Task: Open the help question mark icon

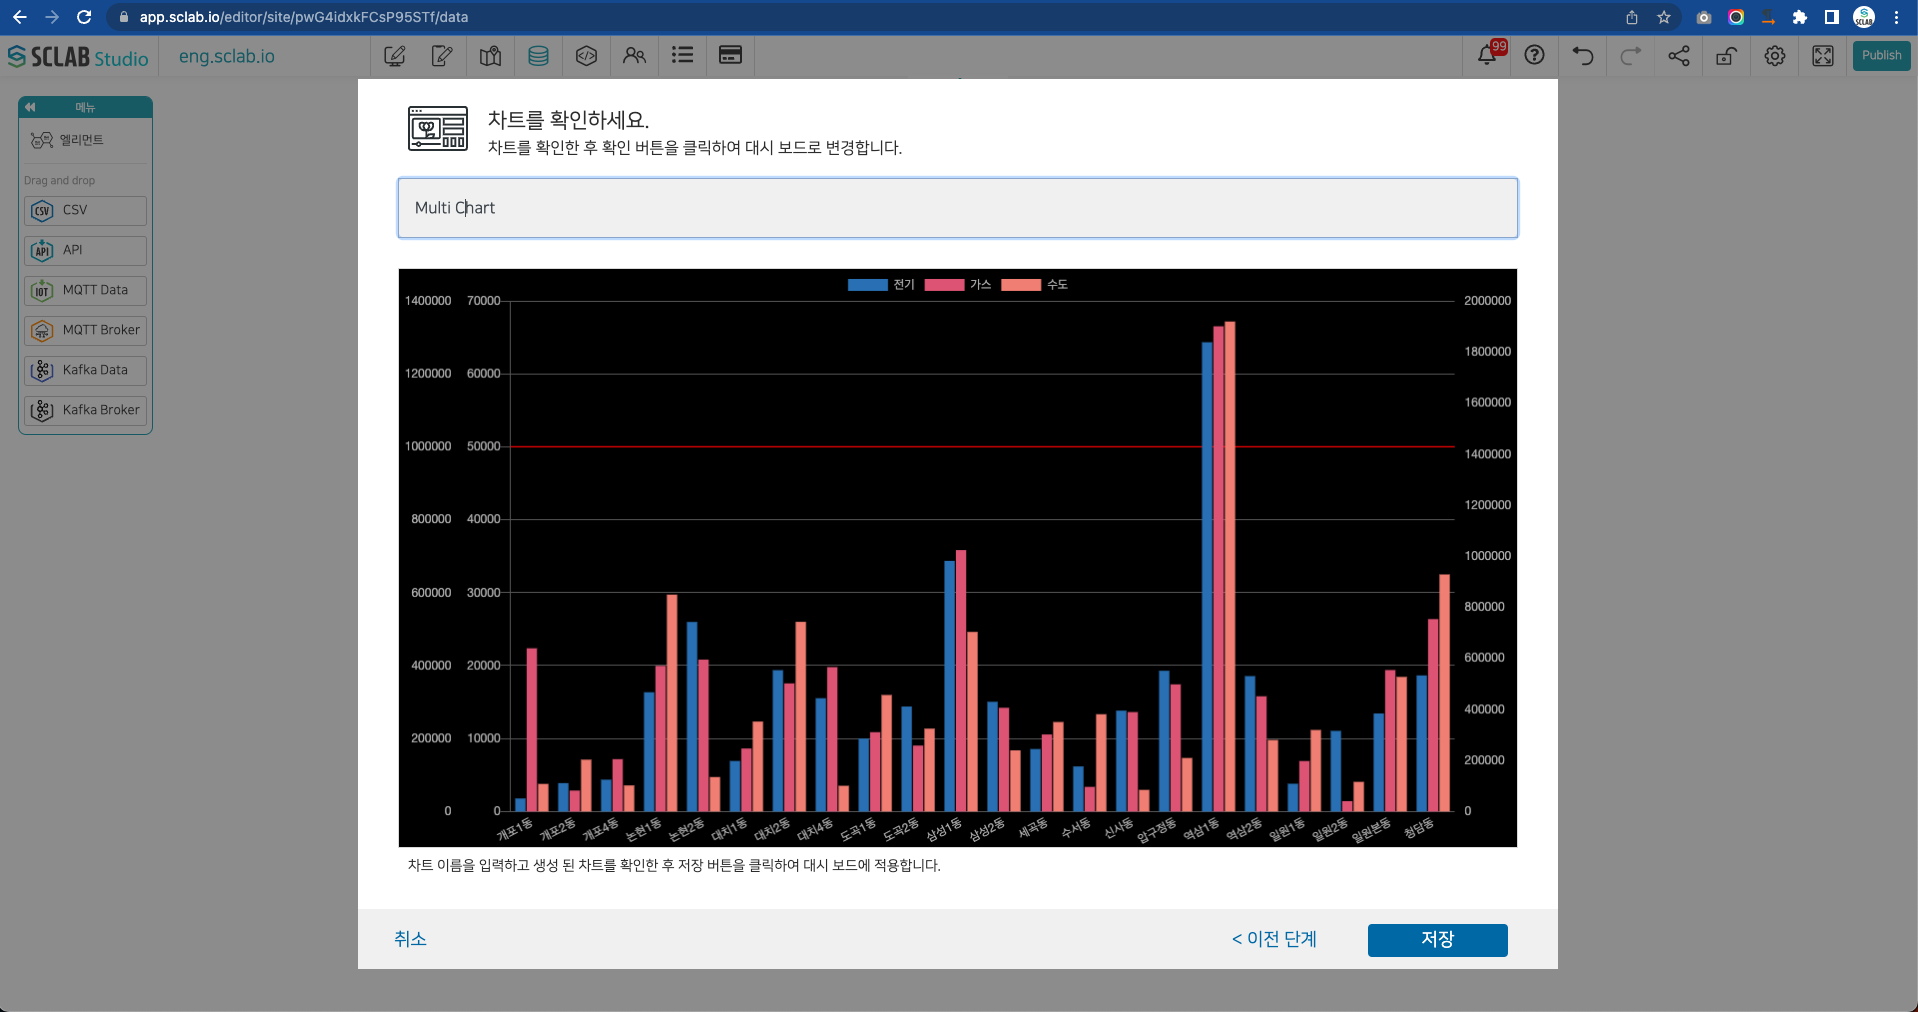Action: pyautogui.click(x=1534, y=55)
